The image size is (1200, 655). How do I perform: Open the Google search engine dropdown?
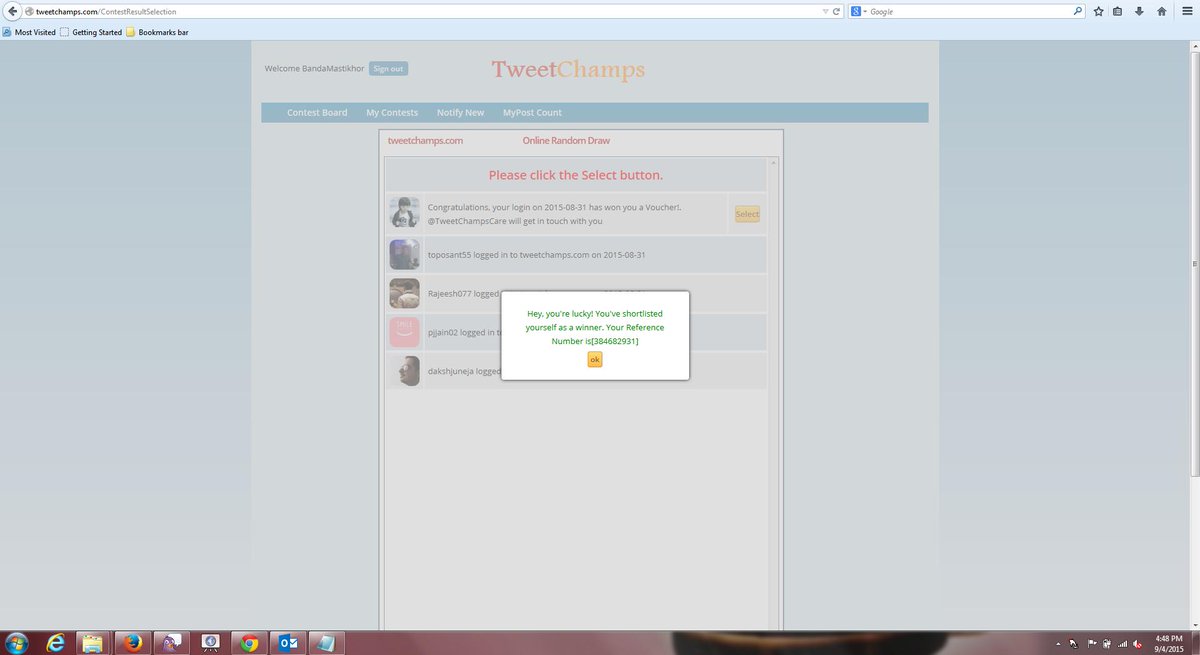point(859,12)
